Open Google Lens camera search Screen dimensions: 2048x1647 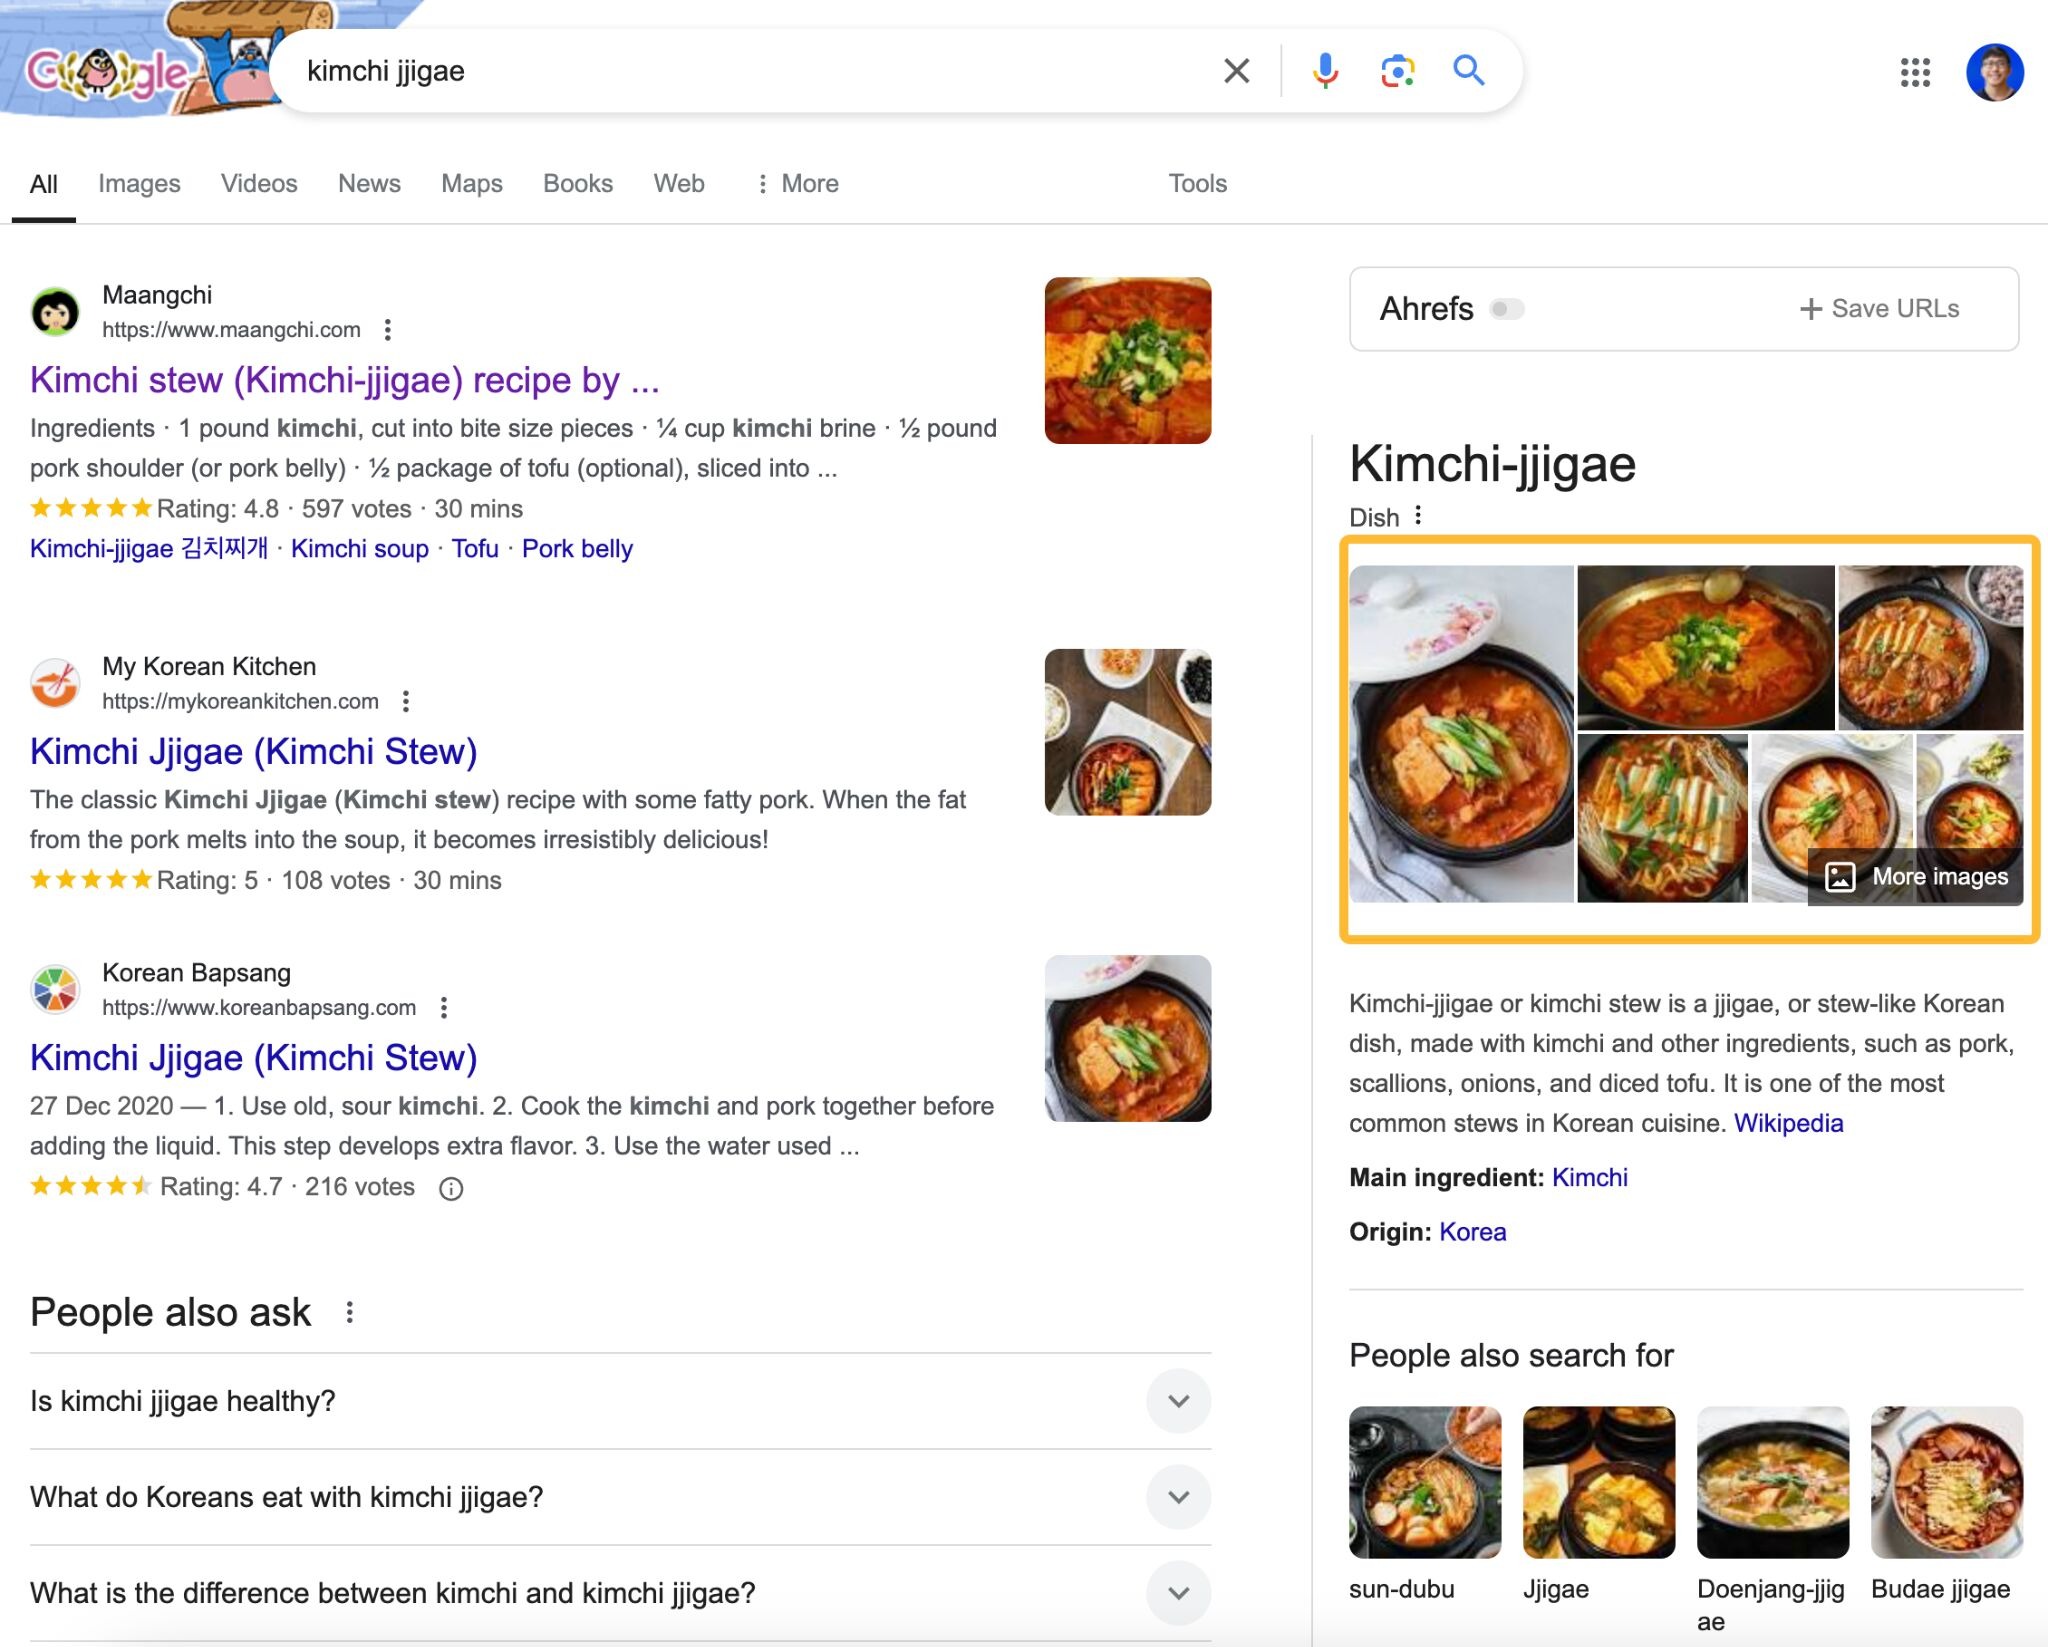(x=1397, y=70)
